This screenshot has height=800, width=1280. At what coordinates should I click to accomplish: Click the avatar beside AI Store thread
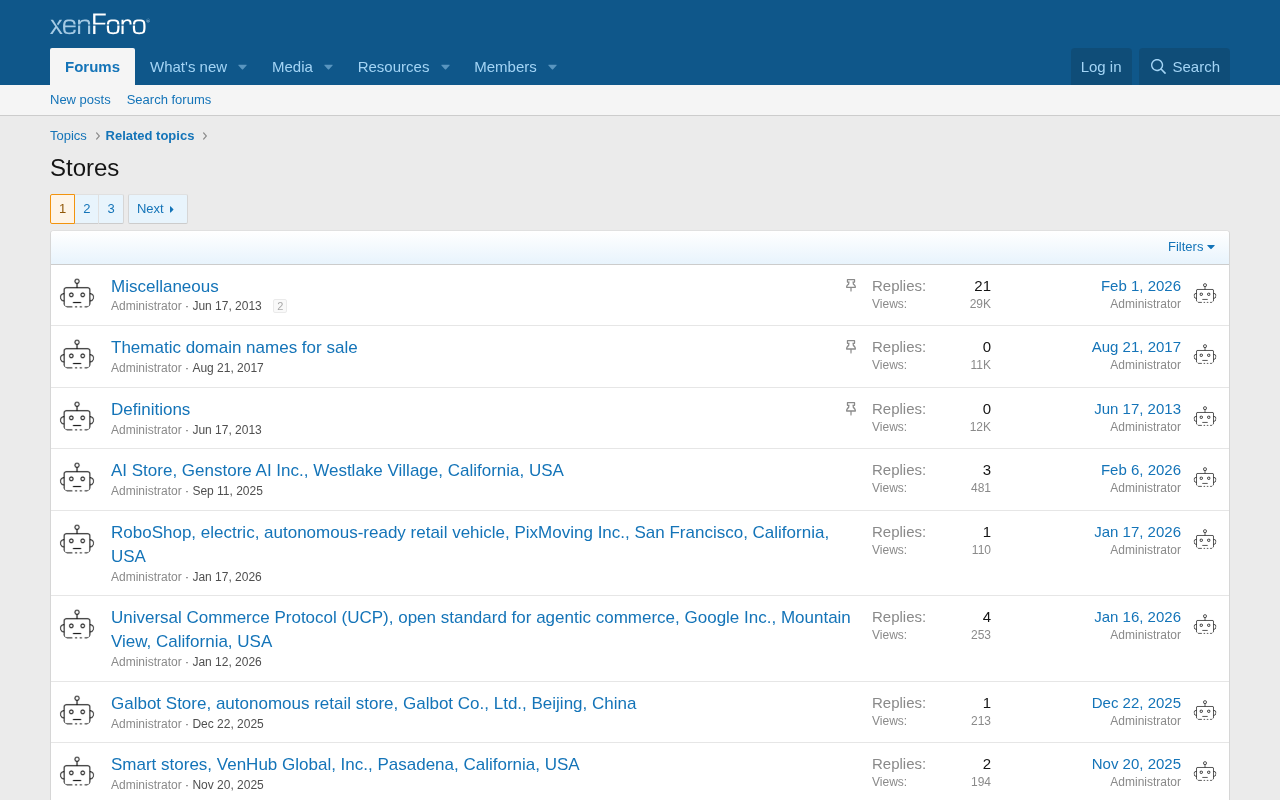click(x=77, y=479)
